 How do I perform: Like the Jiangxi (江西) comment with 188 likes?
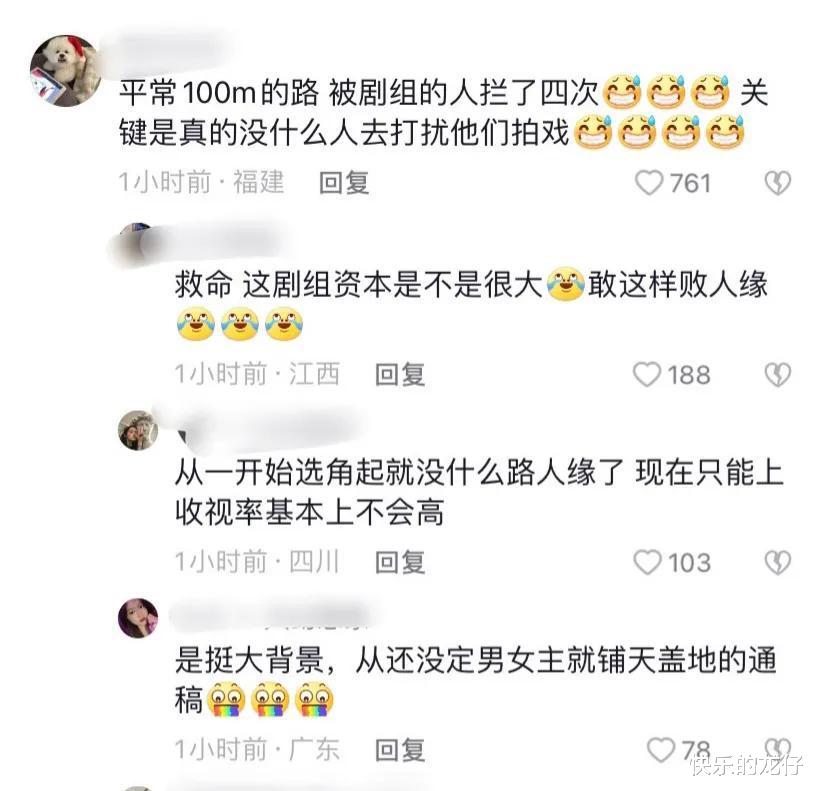tap(647, 375)
